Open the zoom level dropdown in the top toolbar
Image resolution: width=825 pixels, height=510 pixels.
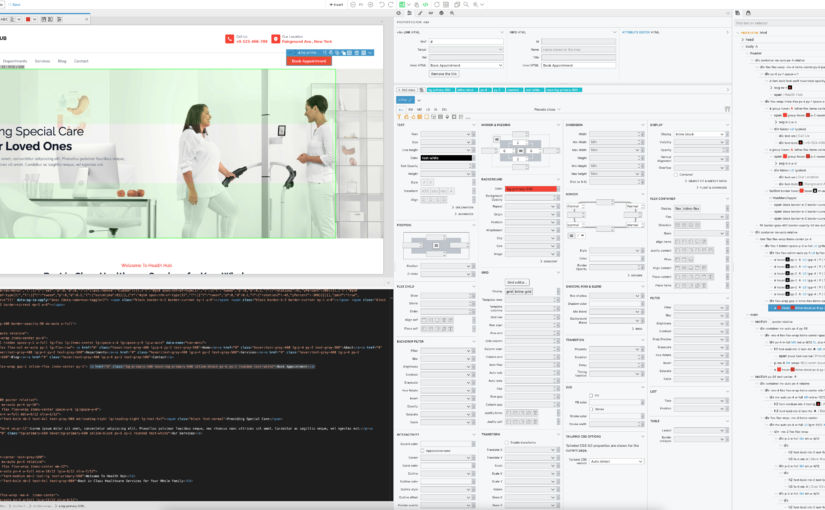478,4
